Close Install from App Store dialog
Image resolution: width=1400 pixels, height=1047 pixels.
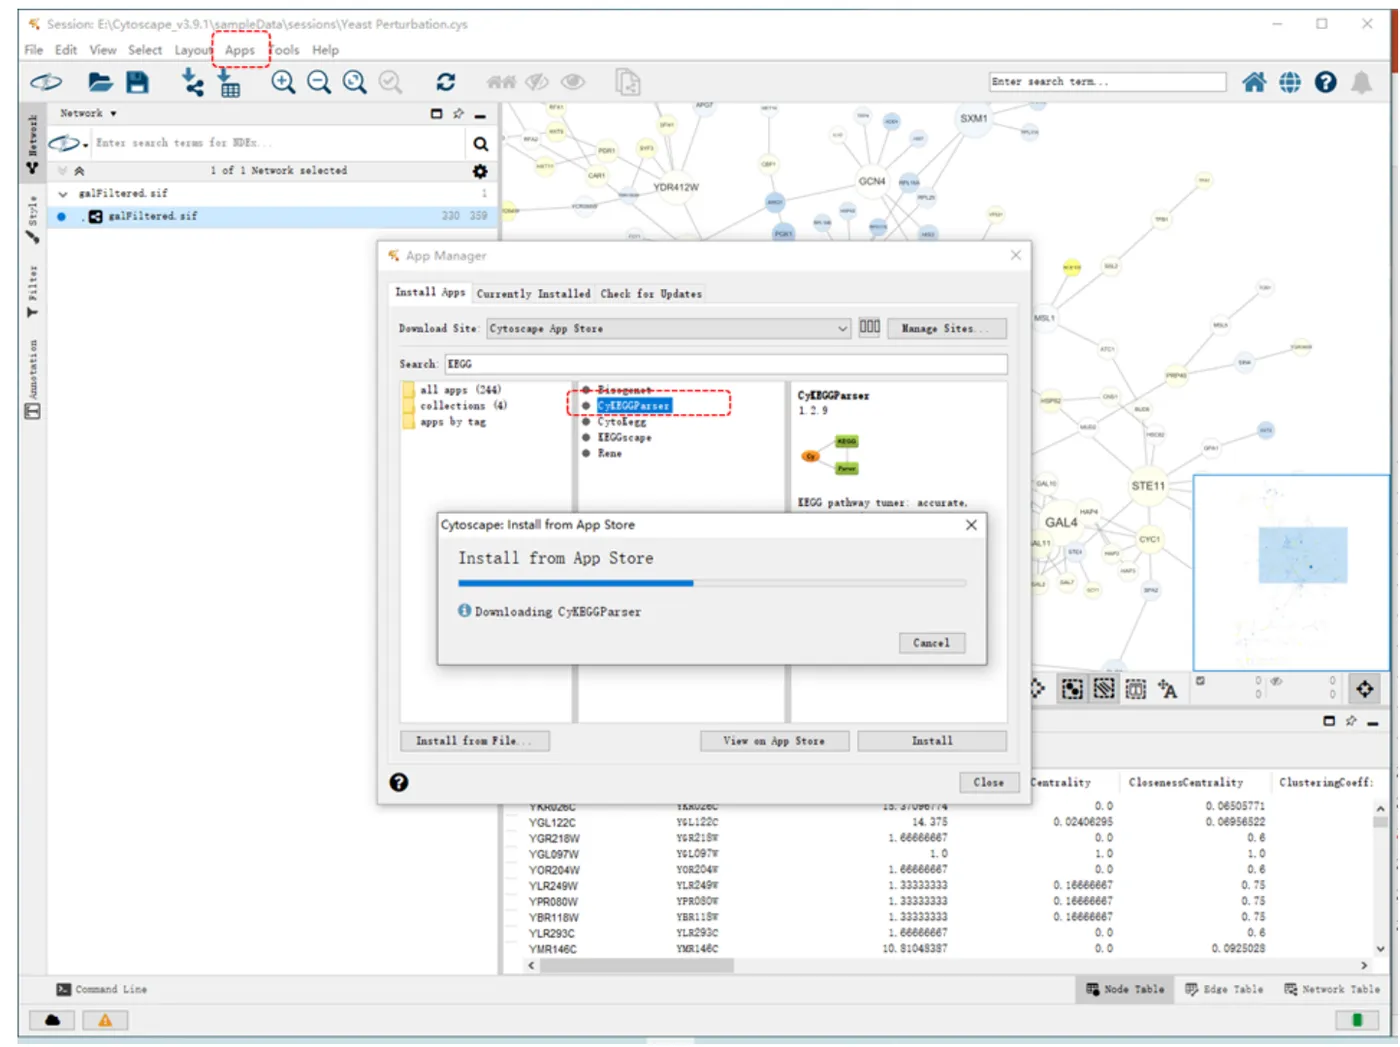(x=971, y=525)
